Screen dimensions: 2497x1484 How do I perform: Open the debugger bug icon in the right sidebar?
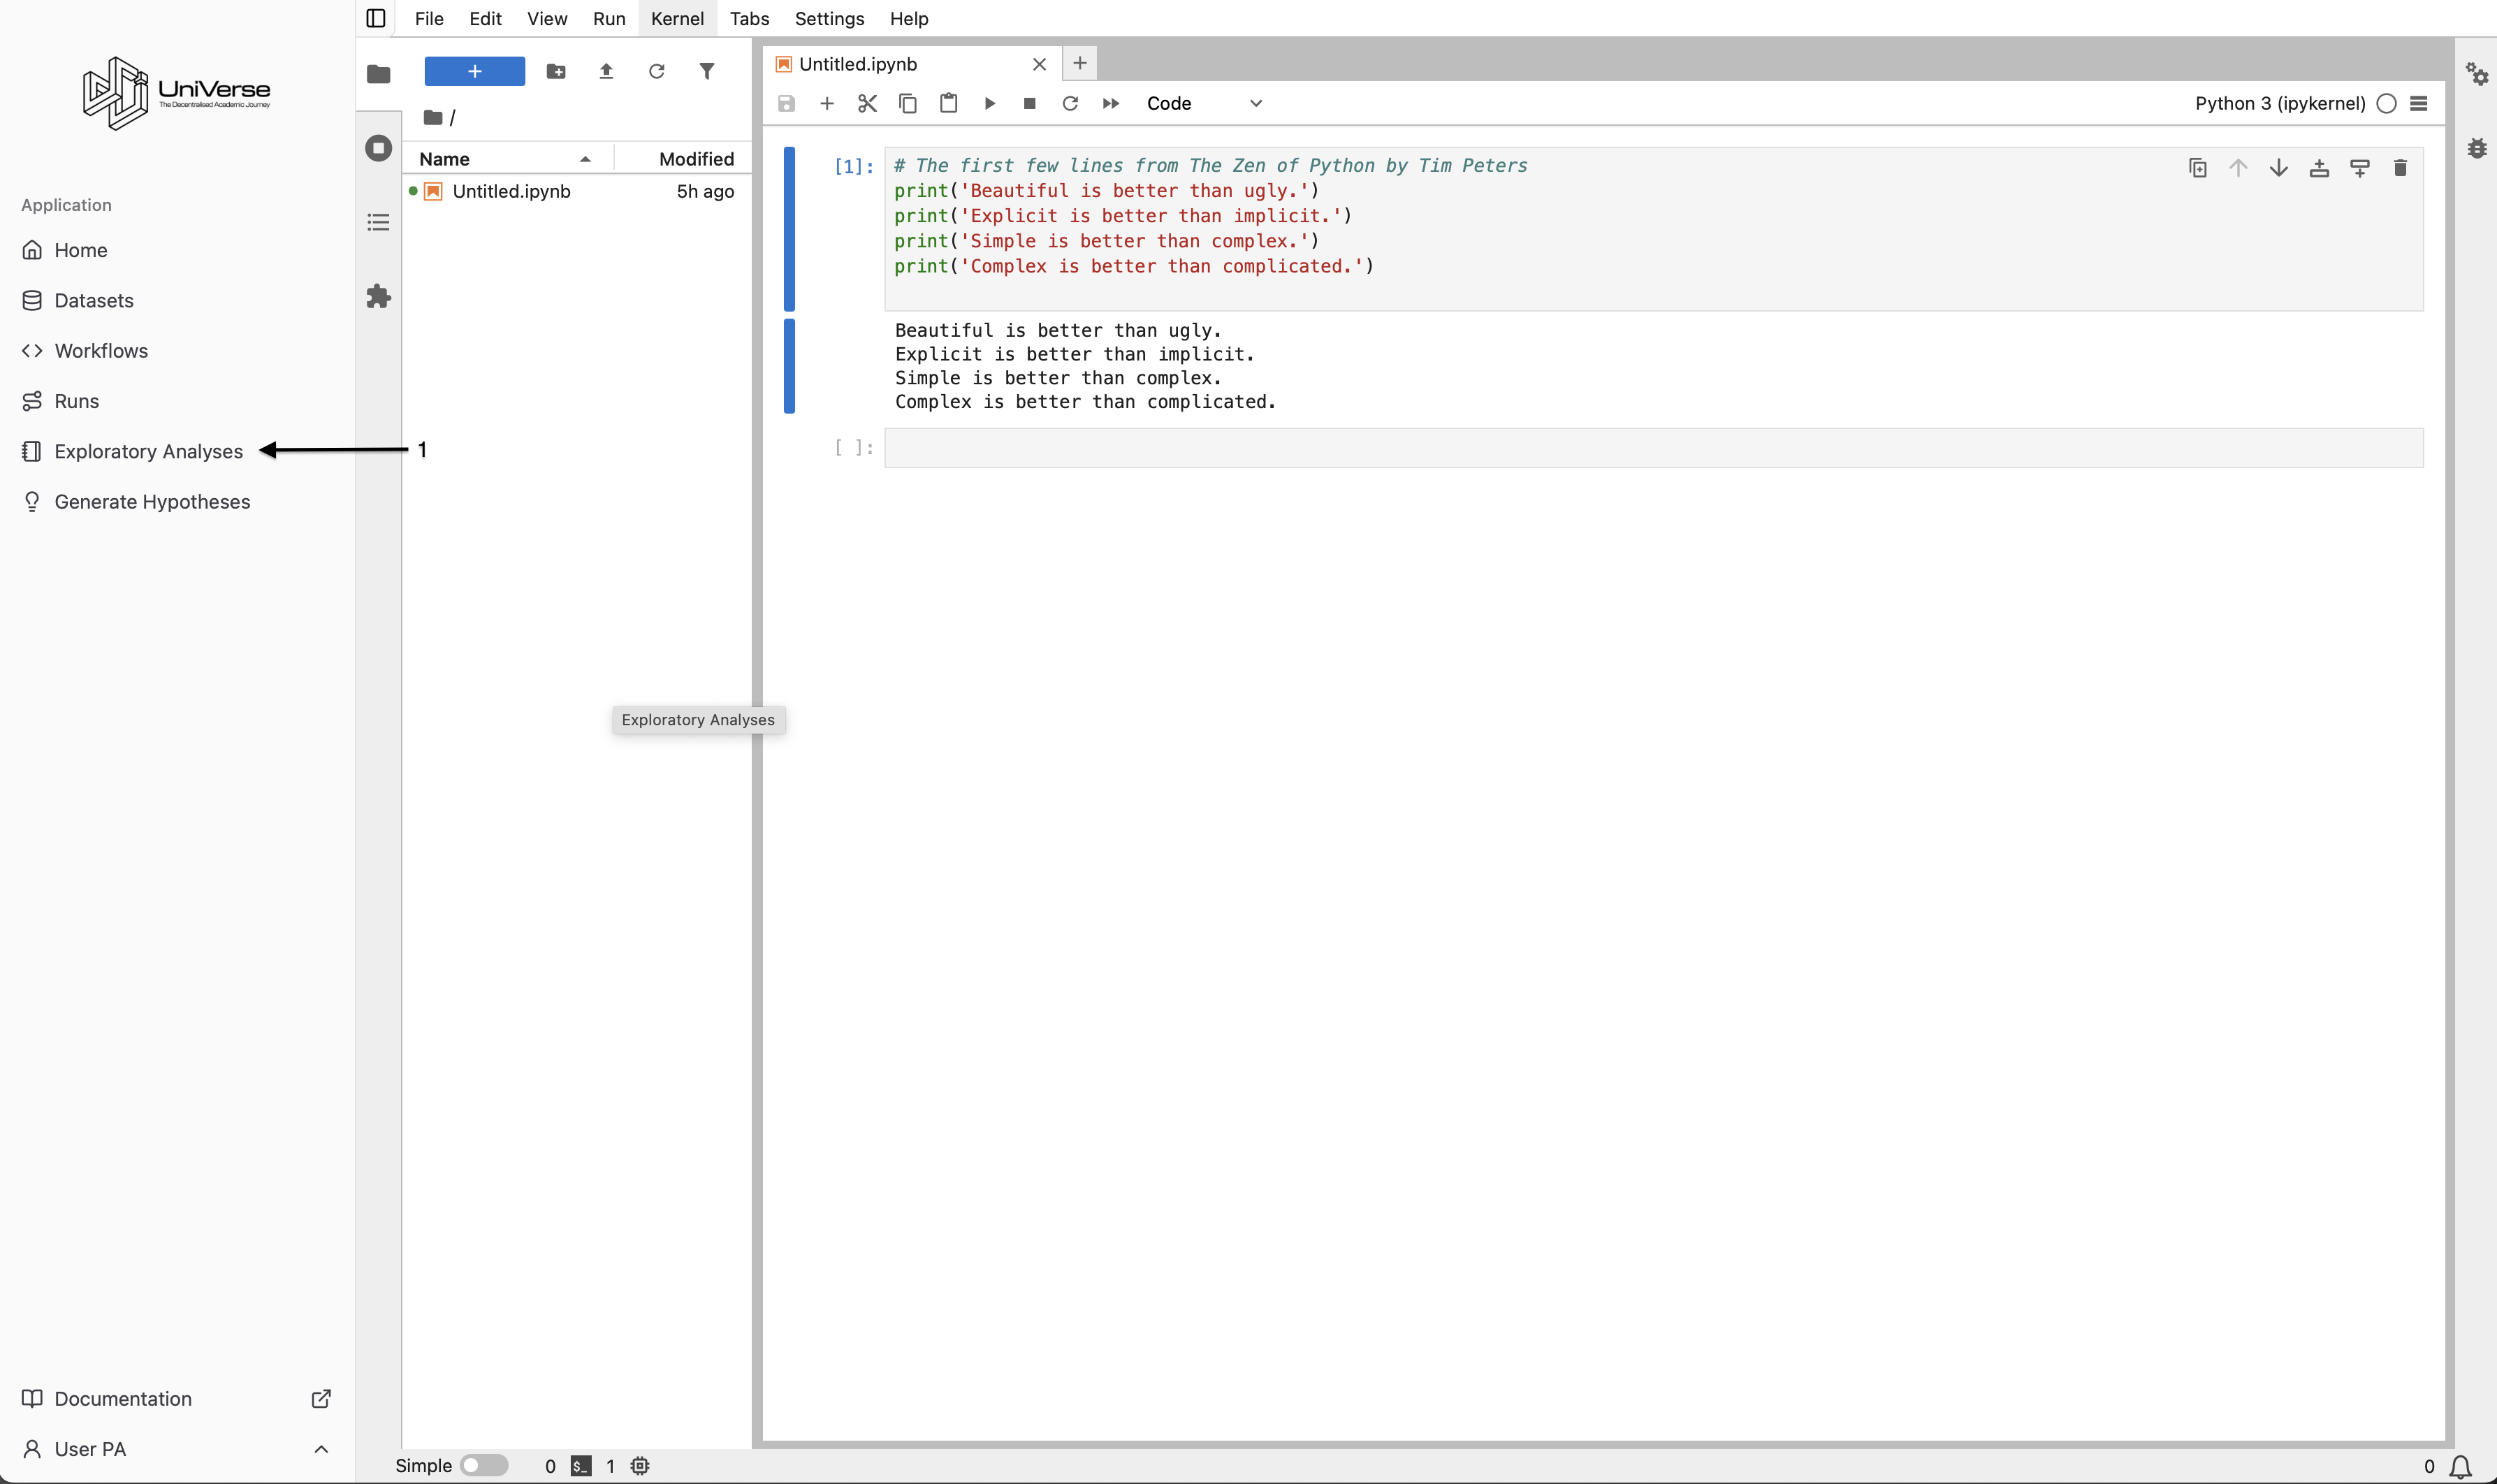coord(2476,148)
